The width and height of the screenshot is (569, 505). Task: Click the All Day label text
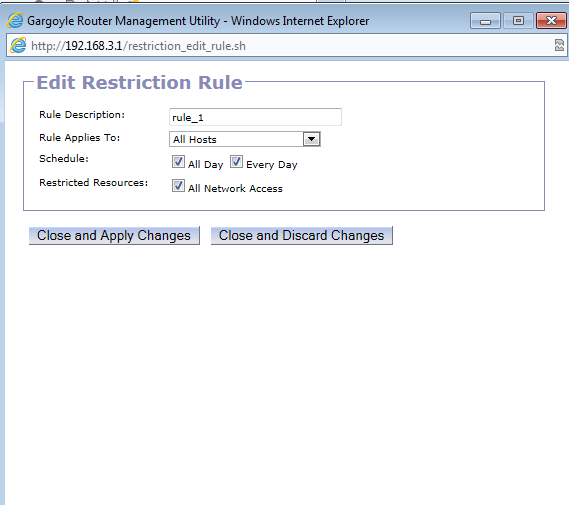point(206,165)
